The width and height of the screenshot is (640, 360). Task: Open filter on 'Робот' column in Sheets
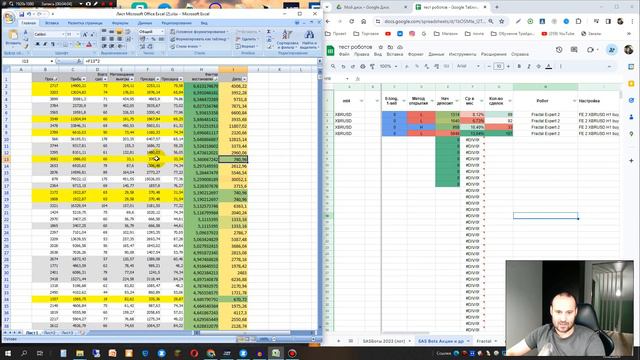574,101
